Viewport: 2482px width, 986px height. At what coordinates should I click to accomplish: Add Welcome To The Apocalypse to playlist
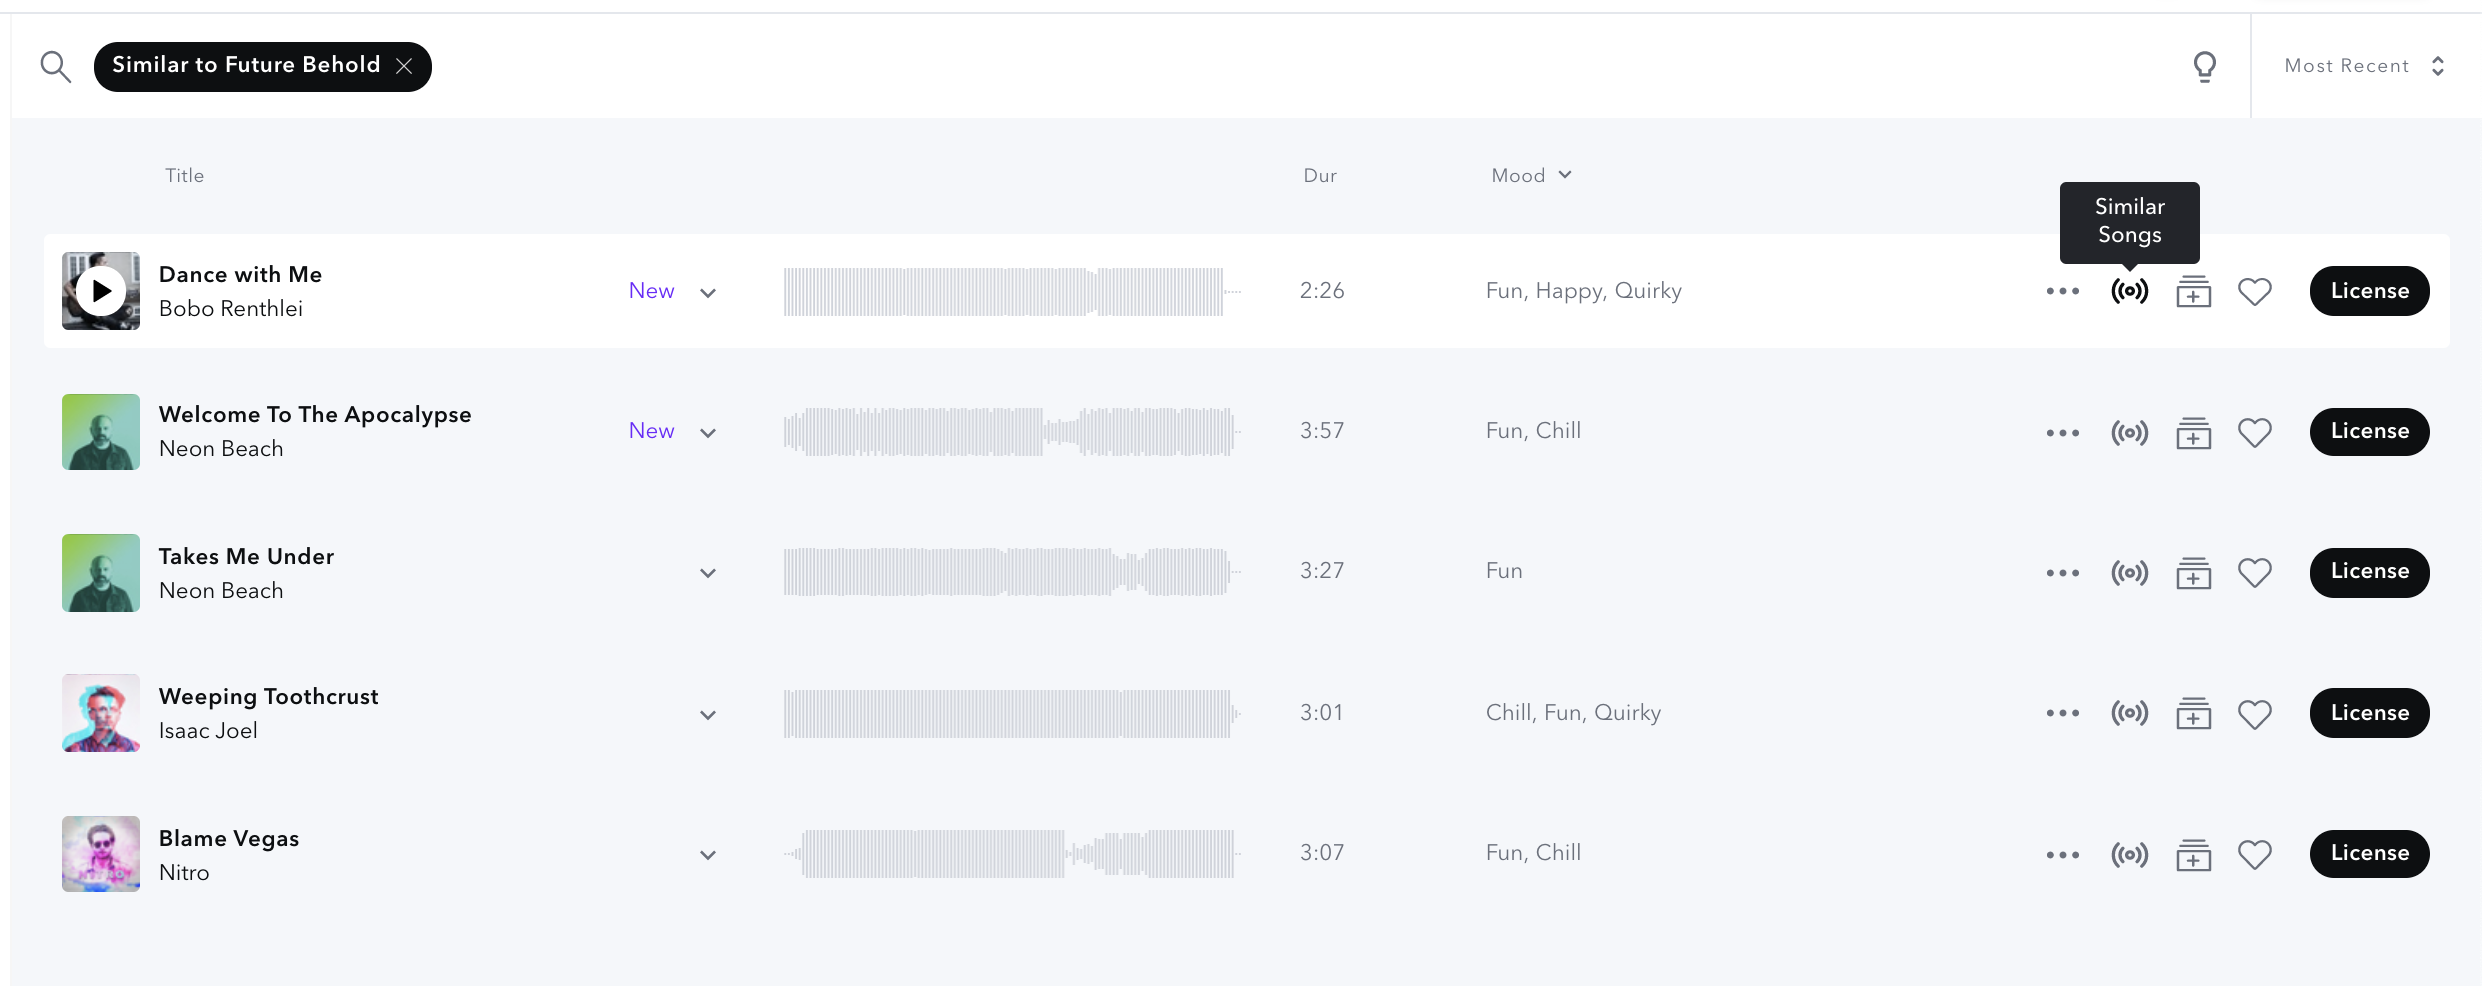click(2193, 433)
